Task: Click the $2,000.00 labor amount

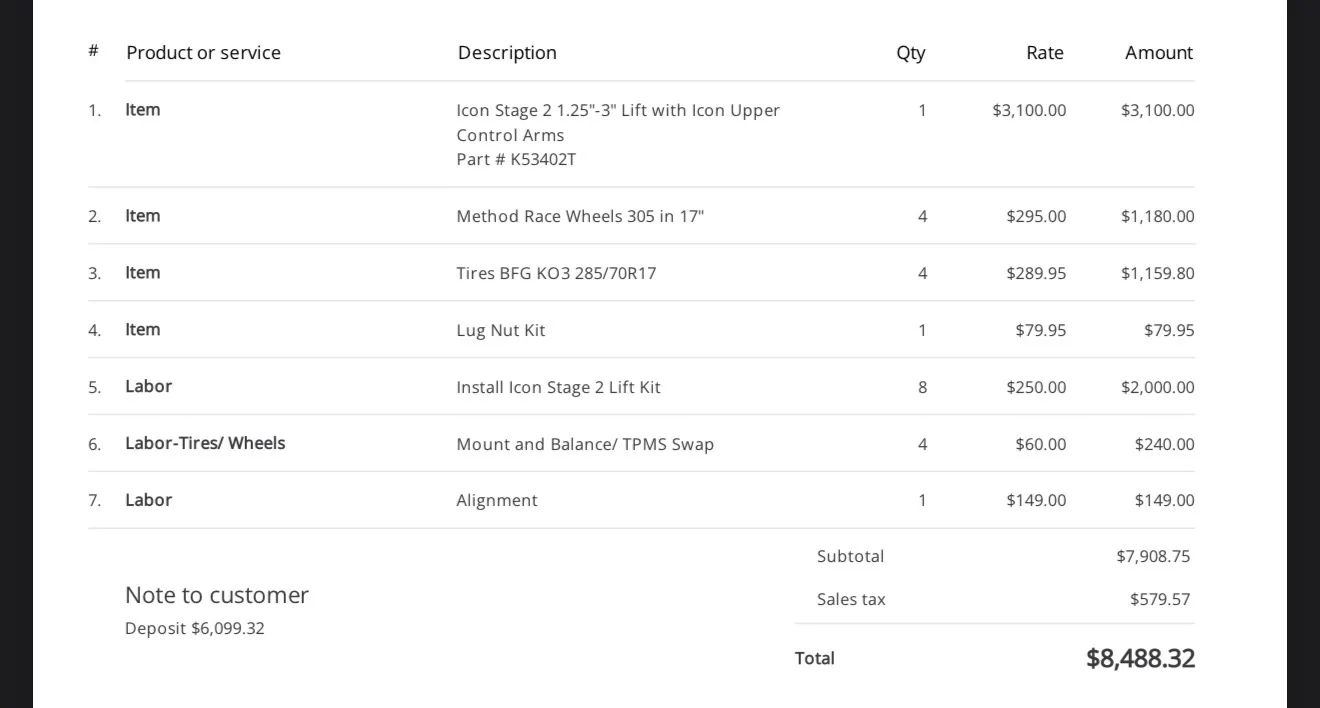Action: pyautogui.click(x=1157, y=387)
